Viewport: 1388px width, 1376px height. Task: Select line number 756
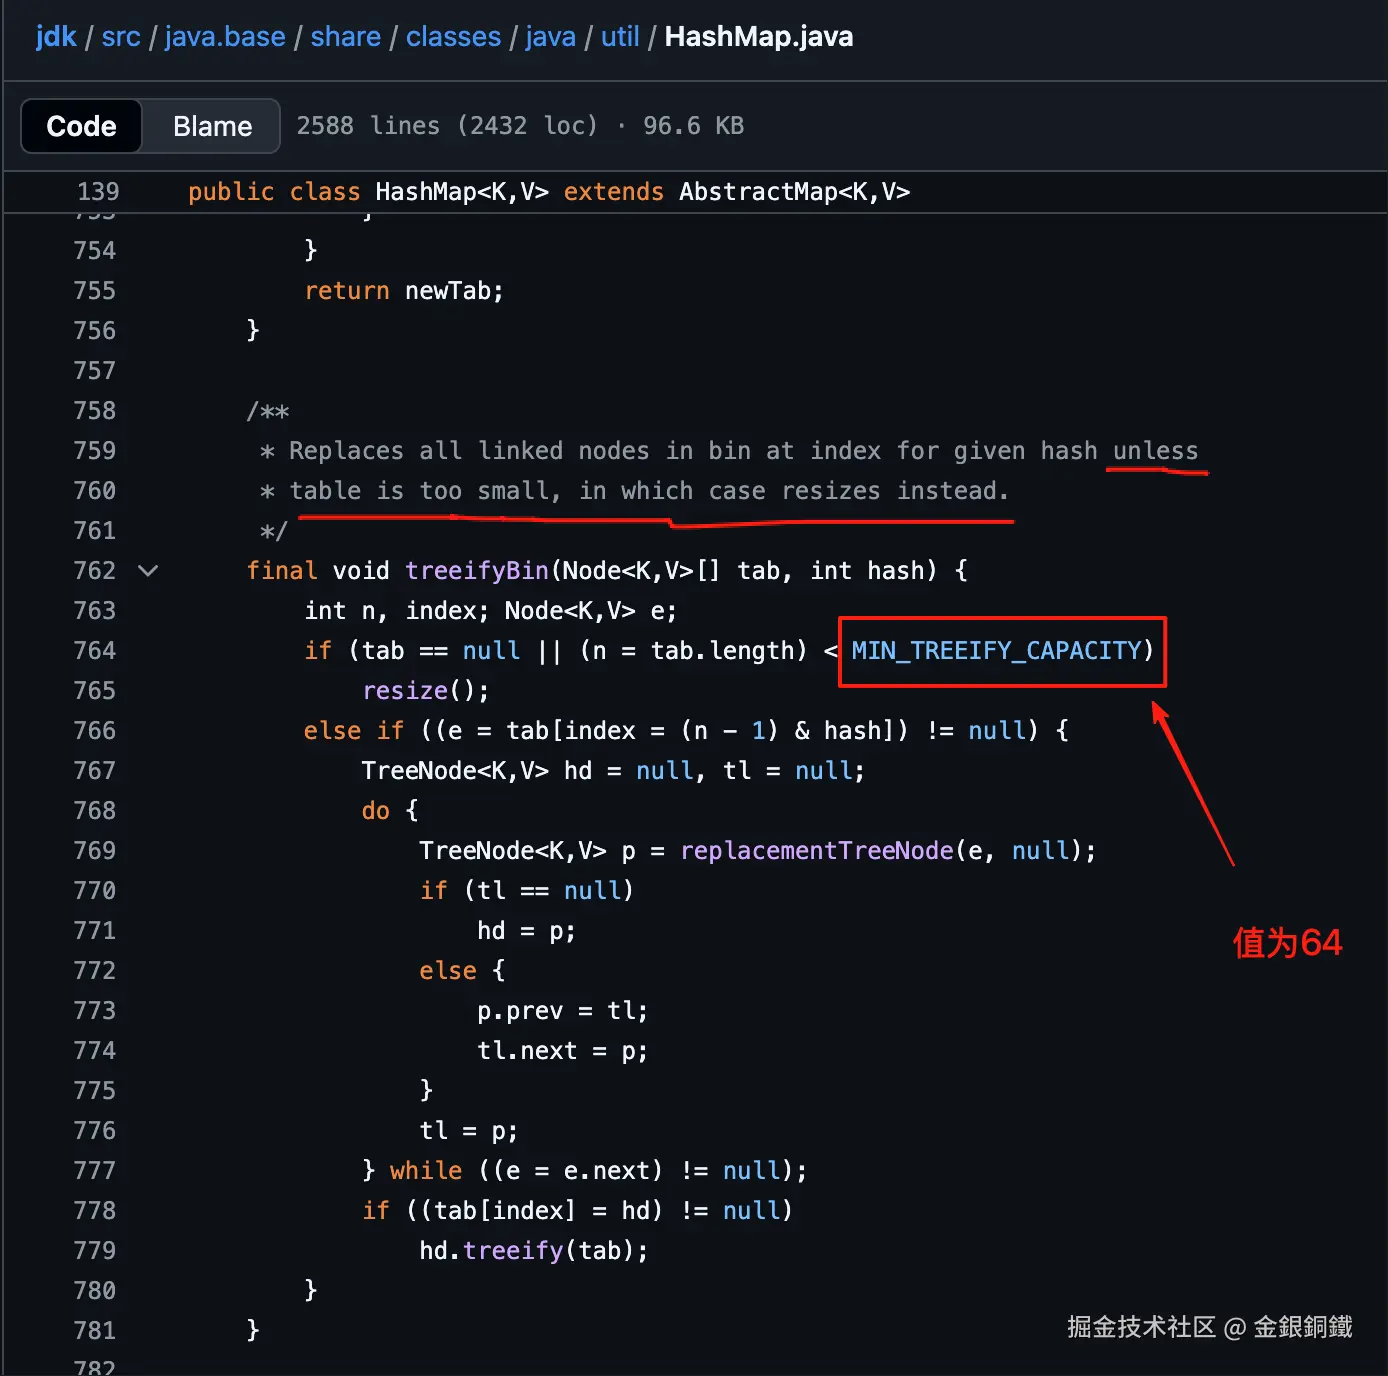95,331
